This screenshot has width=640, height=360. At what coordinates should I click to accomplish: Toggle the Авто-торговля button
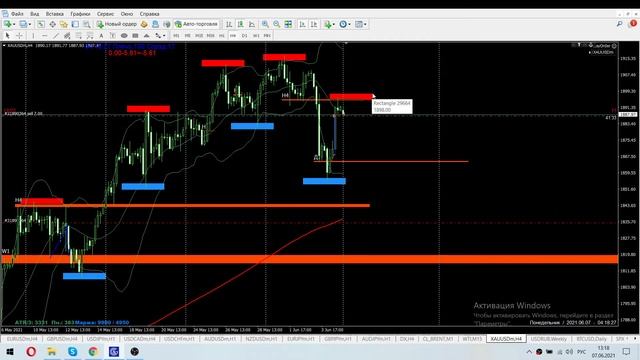[x=197, y=24]
